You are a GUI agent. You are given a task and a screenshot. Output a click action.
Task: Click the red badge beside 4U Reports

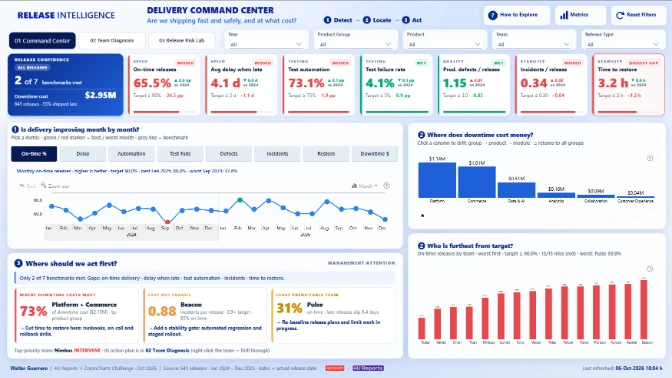click(335, 368)
